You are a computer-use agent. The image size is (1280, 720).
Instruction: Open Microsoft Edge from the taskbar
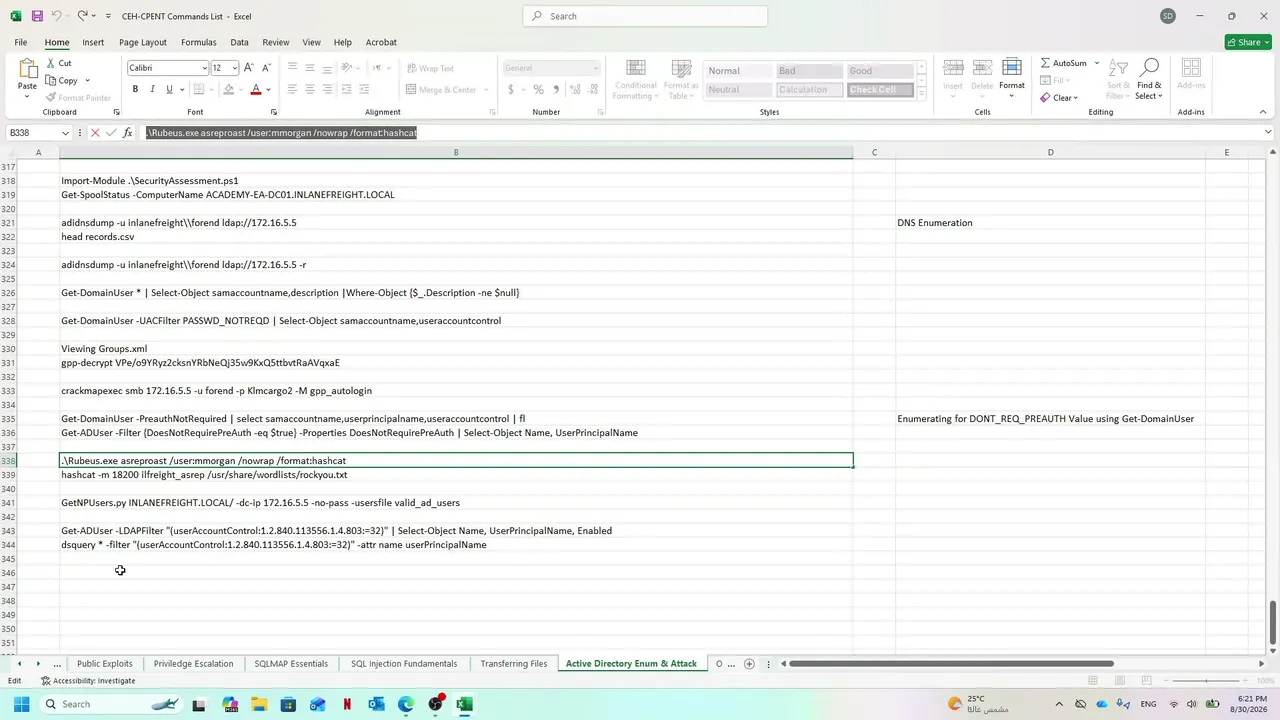(x=405, y=704)
